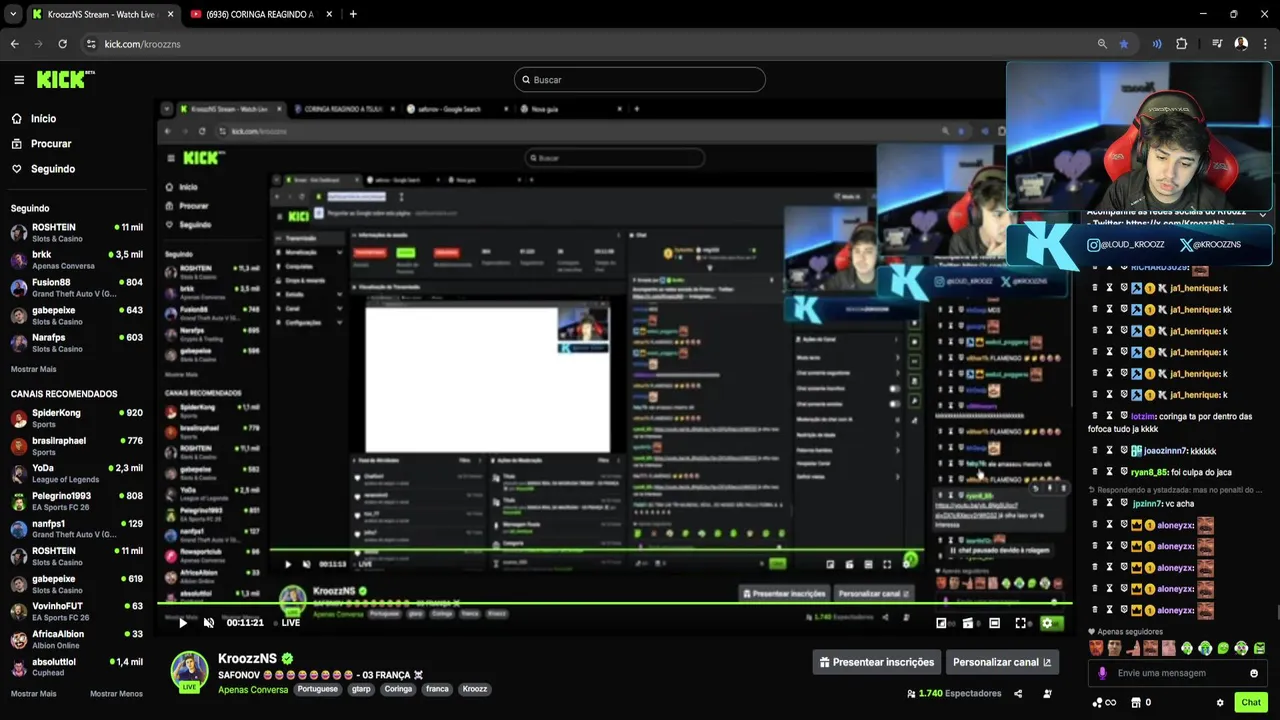Screen dimensions: 1280x720
Task: Create a clip with clapperboard icon
Action: point(968,623)
